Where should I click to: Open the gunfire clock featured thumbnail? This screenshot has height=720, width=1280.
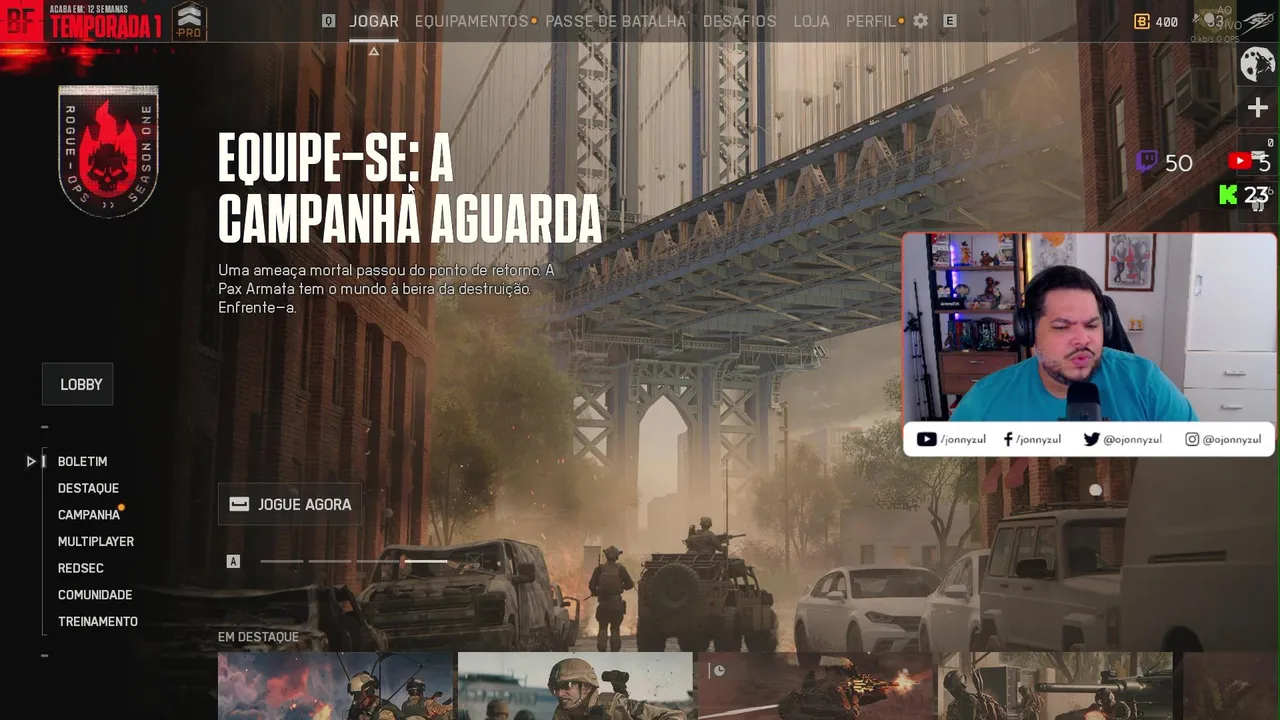point(815,686)
